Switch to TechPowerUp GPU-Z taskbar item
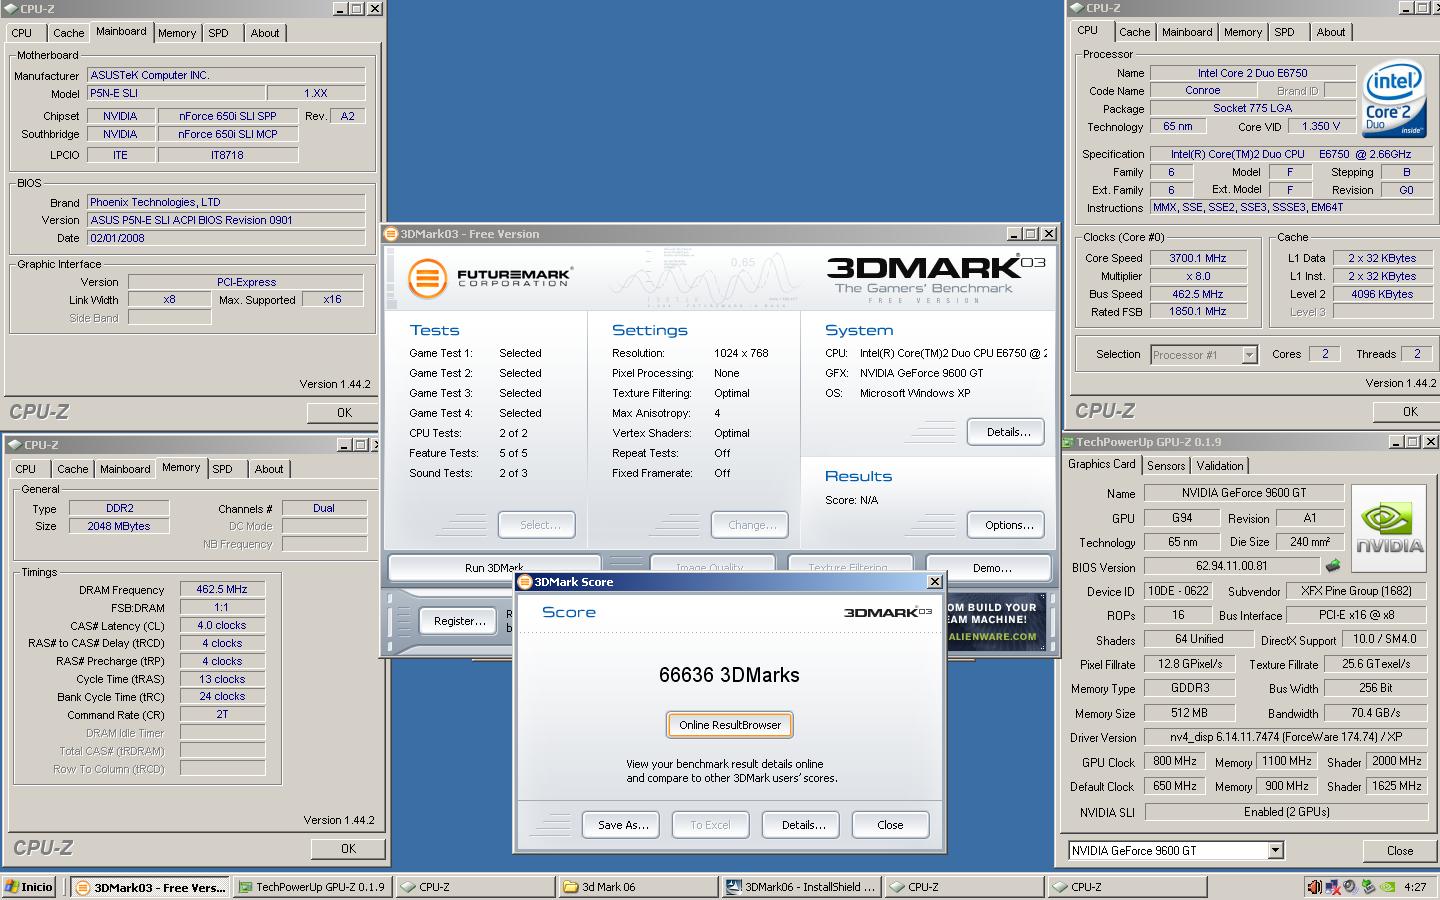The width and height of the screenshot is (1440, 900). pyautogui.click(x=313, y=887)
